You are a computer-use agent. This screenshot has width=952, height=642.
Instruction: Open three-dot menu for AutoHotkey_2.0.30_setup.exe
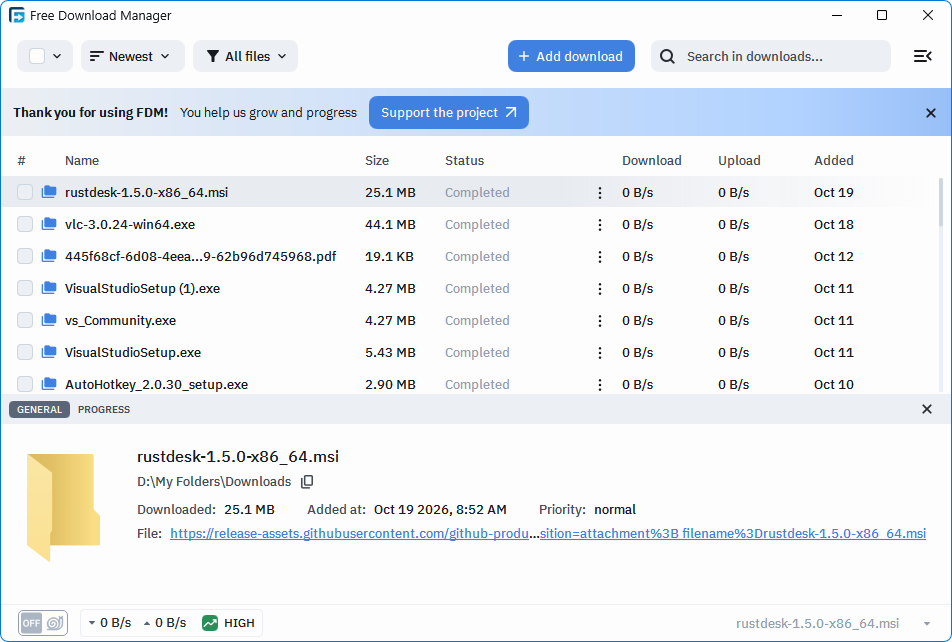pyautogui.click(x=600, y=384)
